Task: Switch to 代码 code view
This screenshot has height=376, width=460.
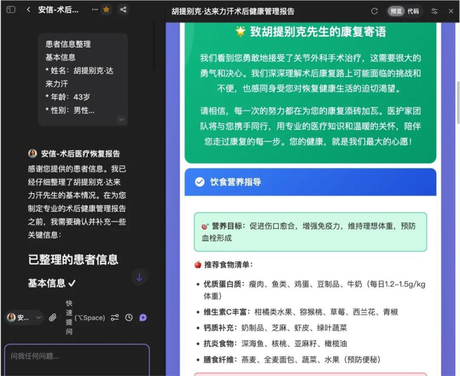Action: 413,11
